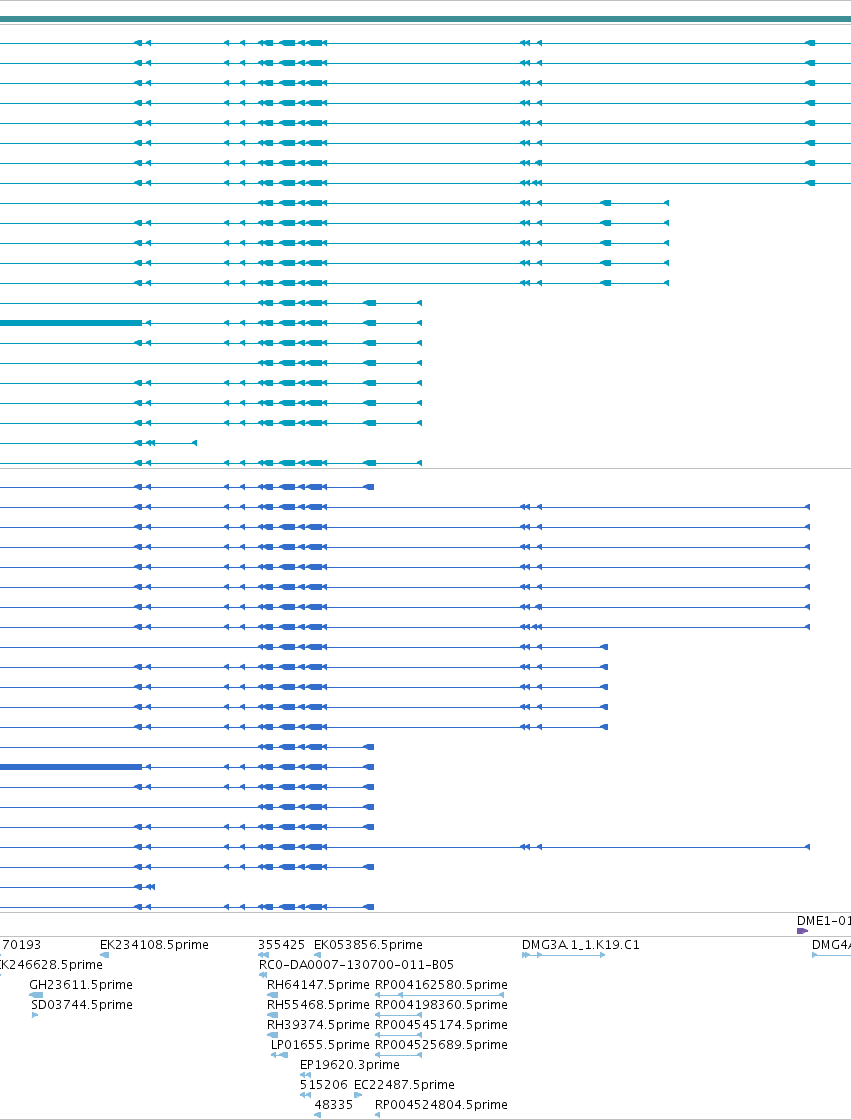Select the long alignment under RP004162580.5prime
Screen dimensions: 851x1120
point(440,995)
